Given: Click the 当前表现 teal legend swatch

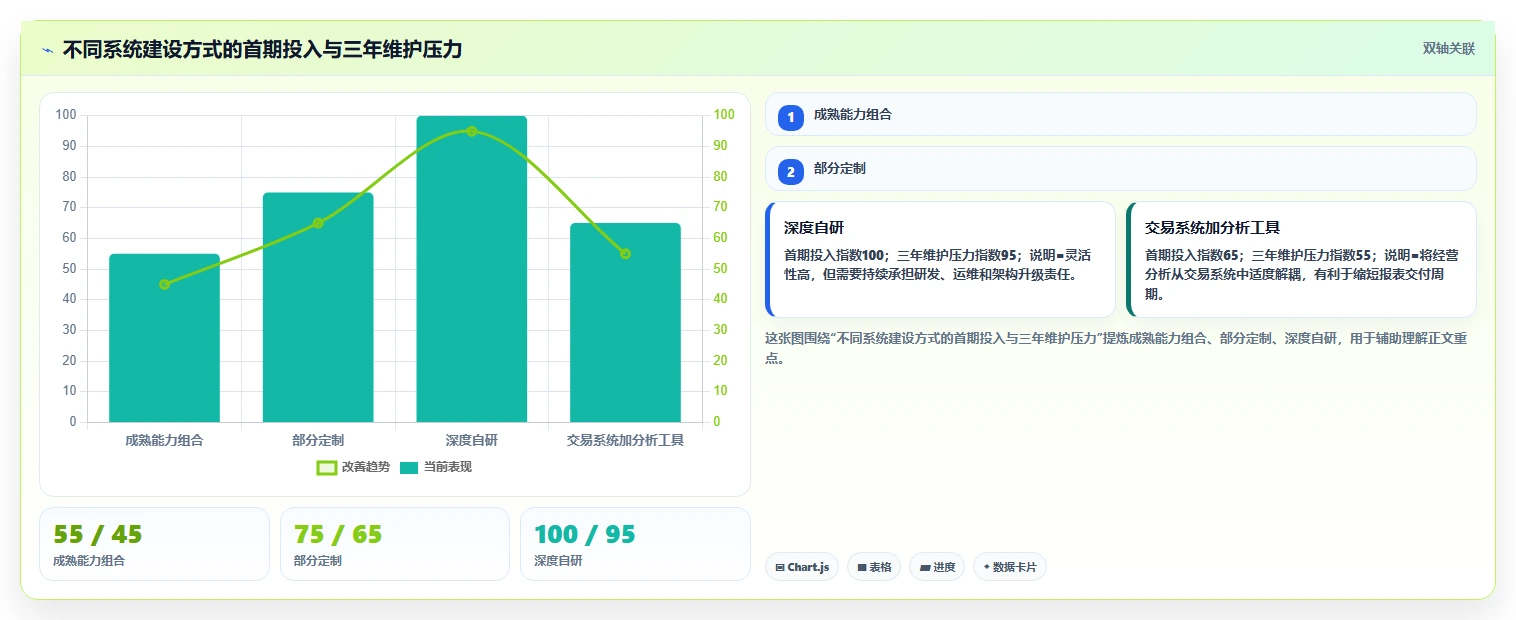Looking at the screenshot, I should click(409, 467).
